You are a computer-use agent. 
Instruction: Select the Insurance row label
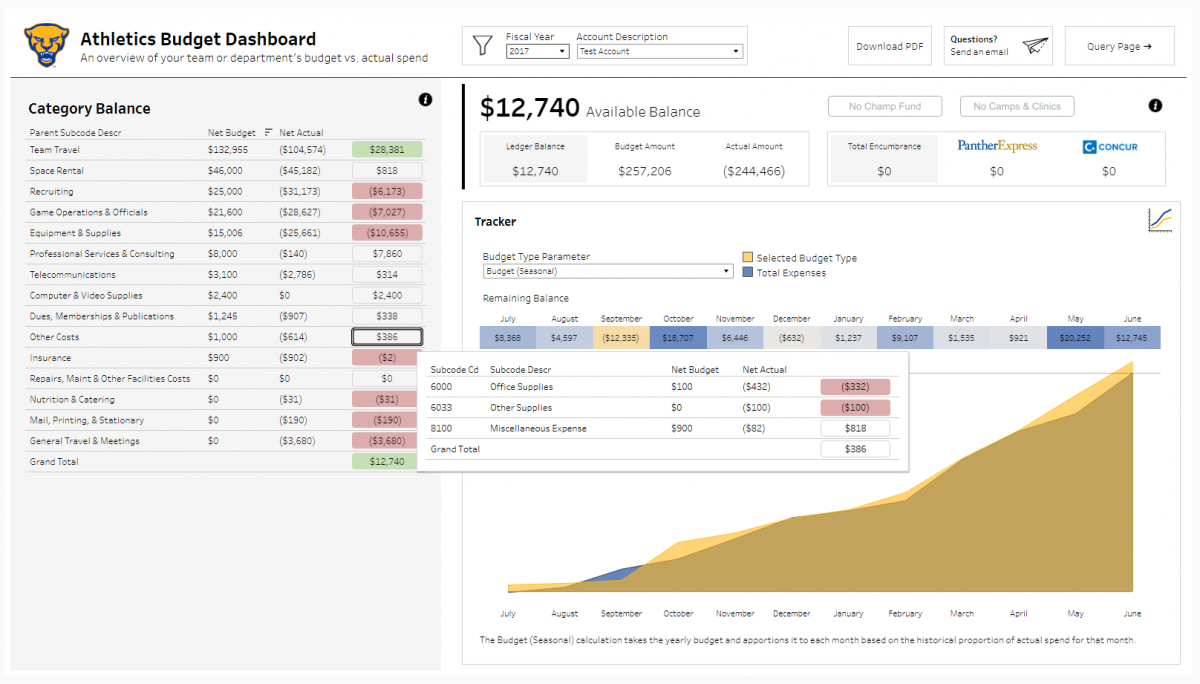[x=50, y=358]
